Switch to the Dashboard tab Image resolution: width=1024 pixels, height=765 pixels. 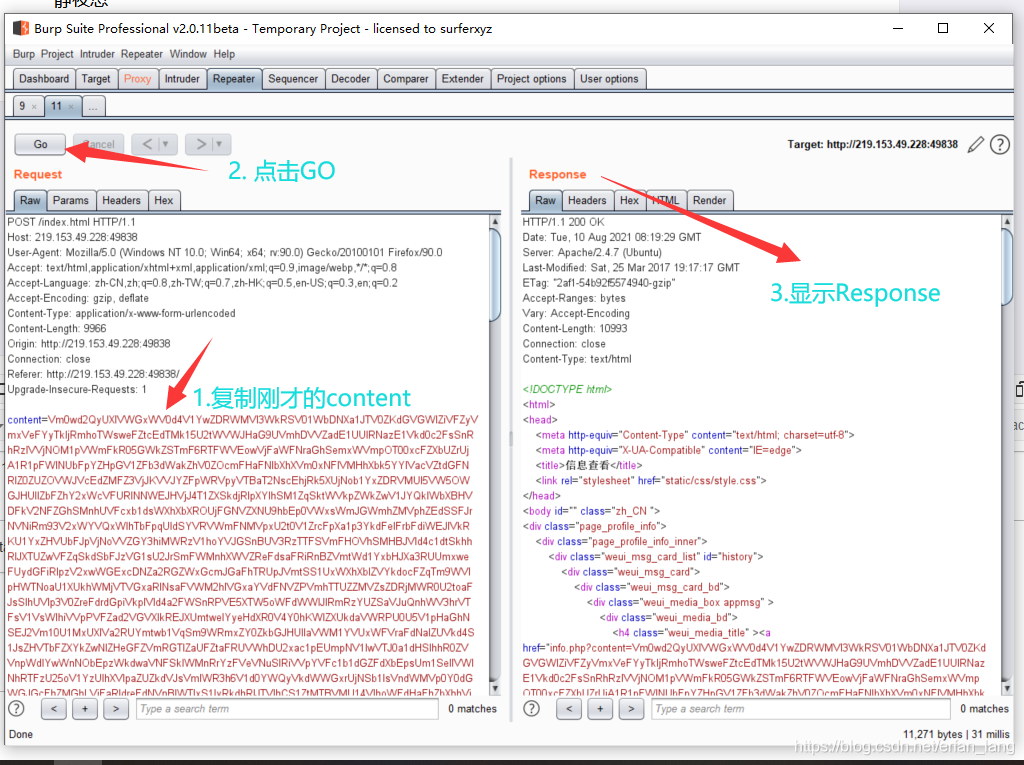click(44, 79)
